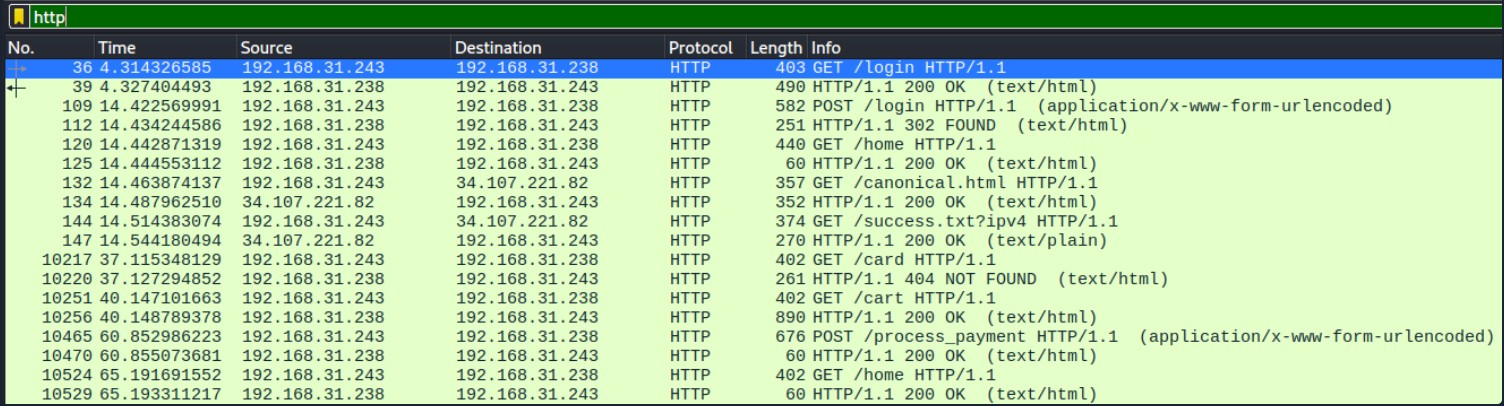Click the display filter bookmark icon

[17, 17]
